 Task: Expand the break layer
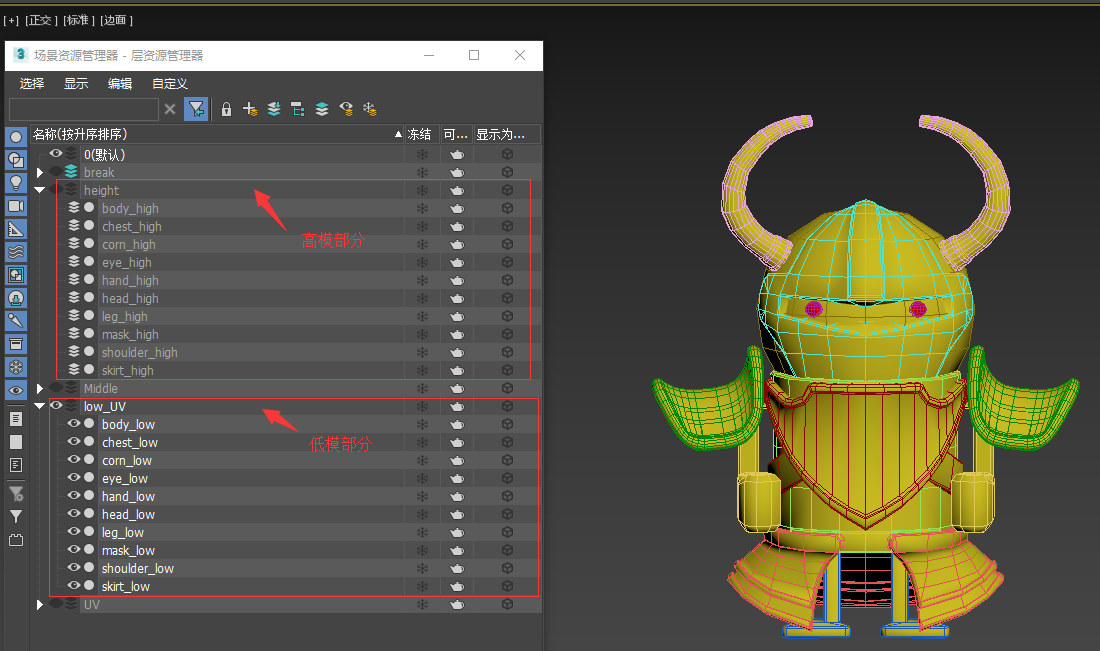[39, 172]
